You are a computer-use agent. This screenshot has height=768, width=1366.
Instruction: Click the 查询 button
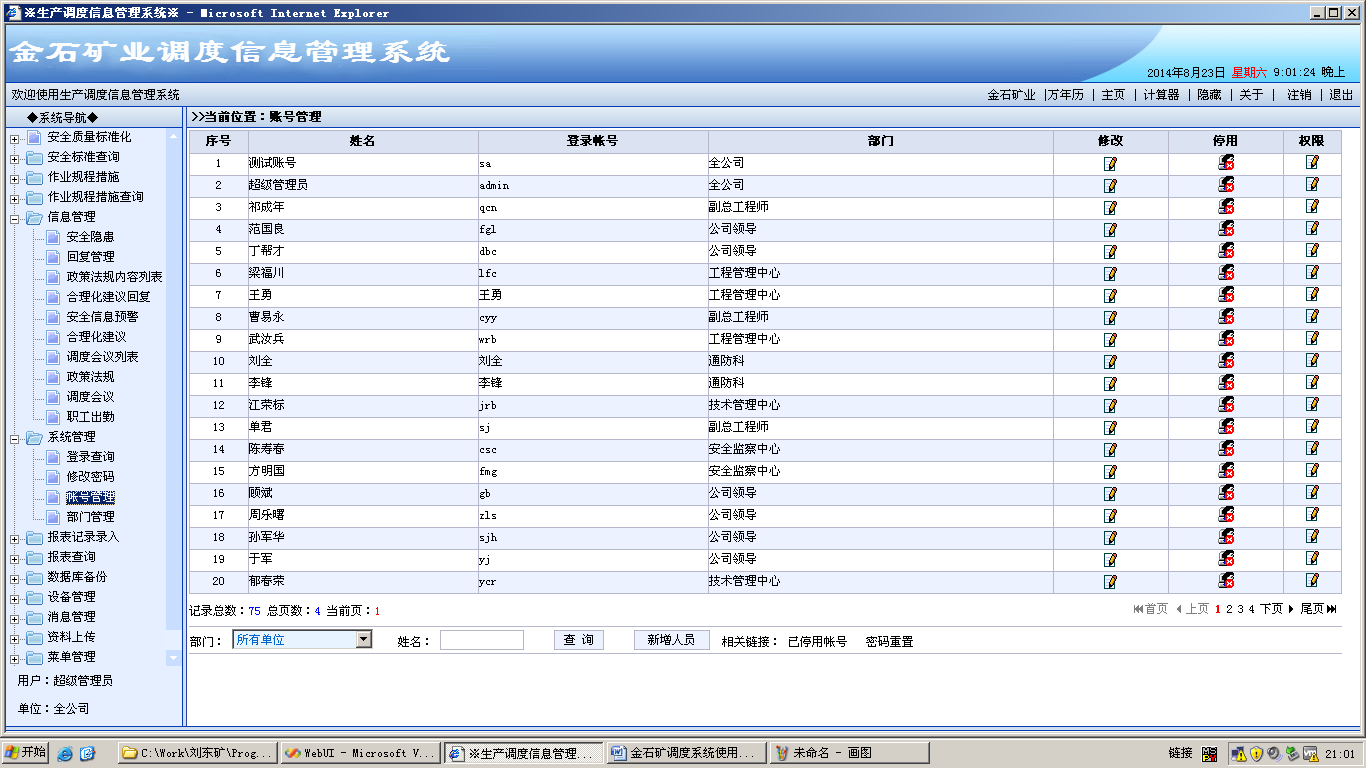578,640
